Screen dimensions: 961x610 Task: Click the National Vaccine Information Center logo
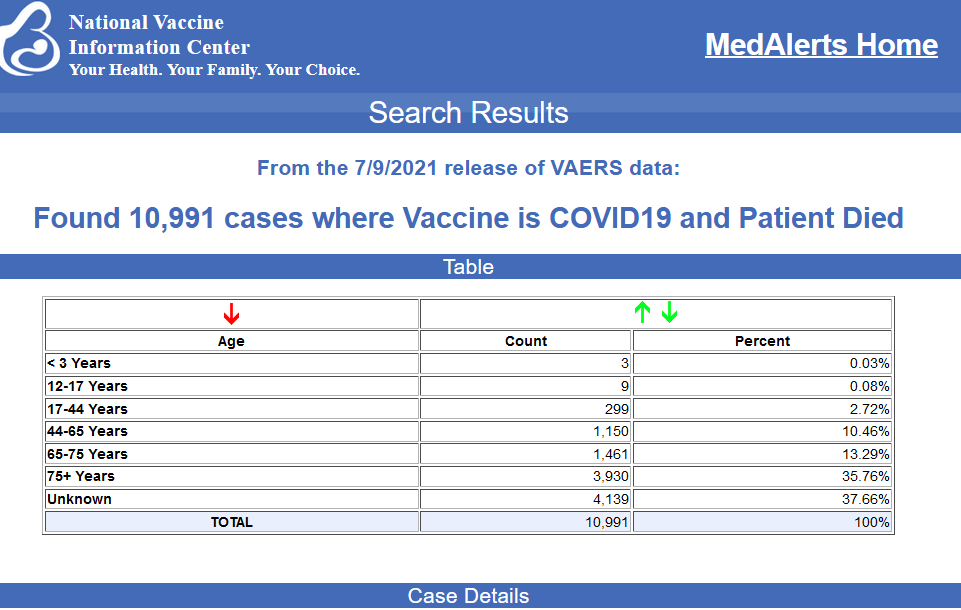pos(31,39)
